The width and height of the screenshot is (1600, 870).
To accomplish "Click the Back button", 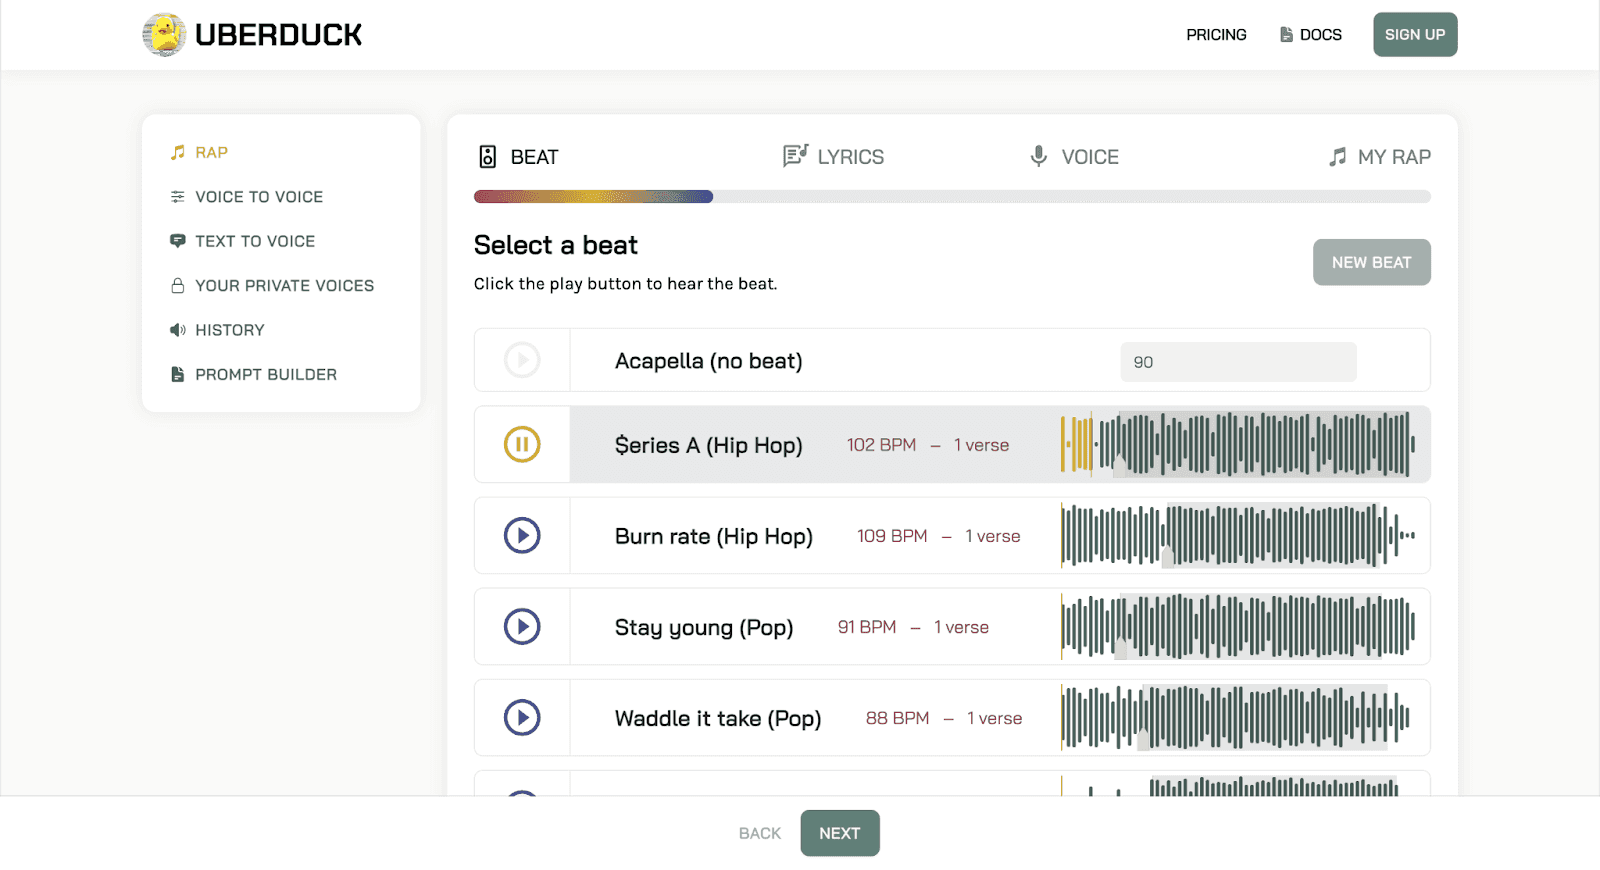I will [760, 833].
